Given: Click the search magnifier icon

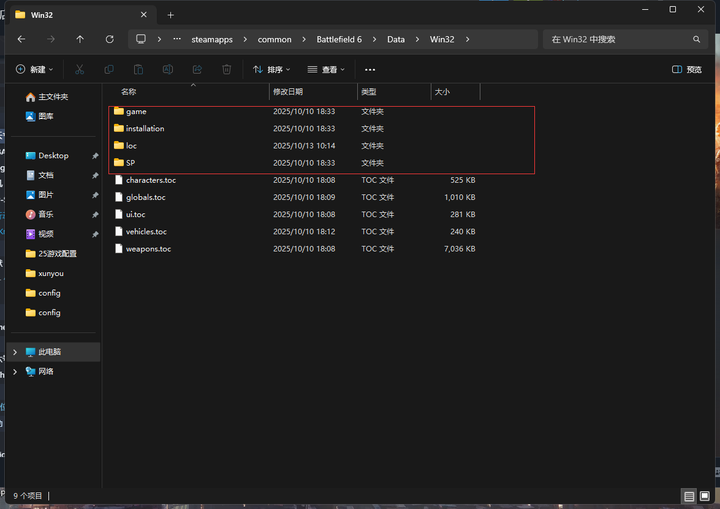Looking at the screenshot, I should (x=698, y=39).
